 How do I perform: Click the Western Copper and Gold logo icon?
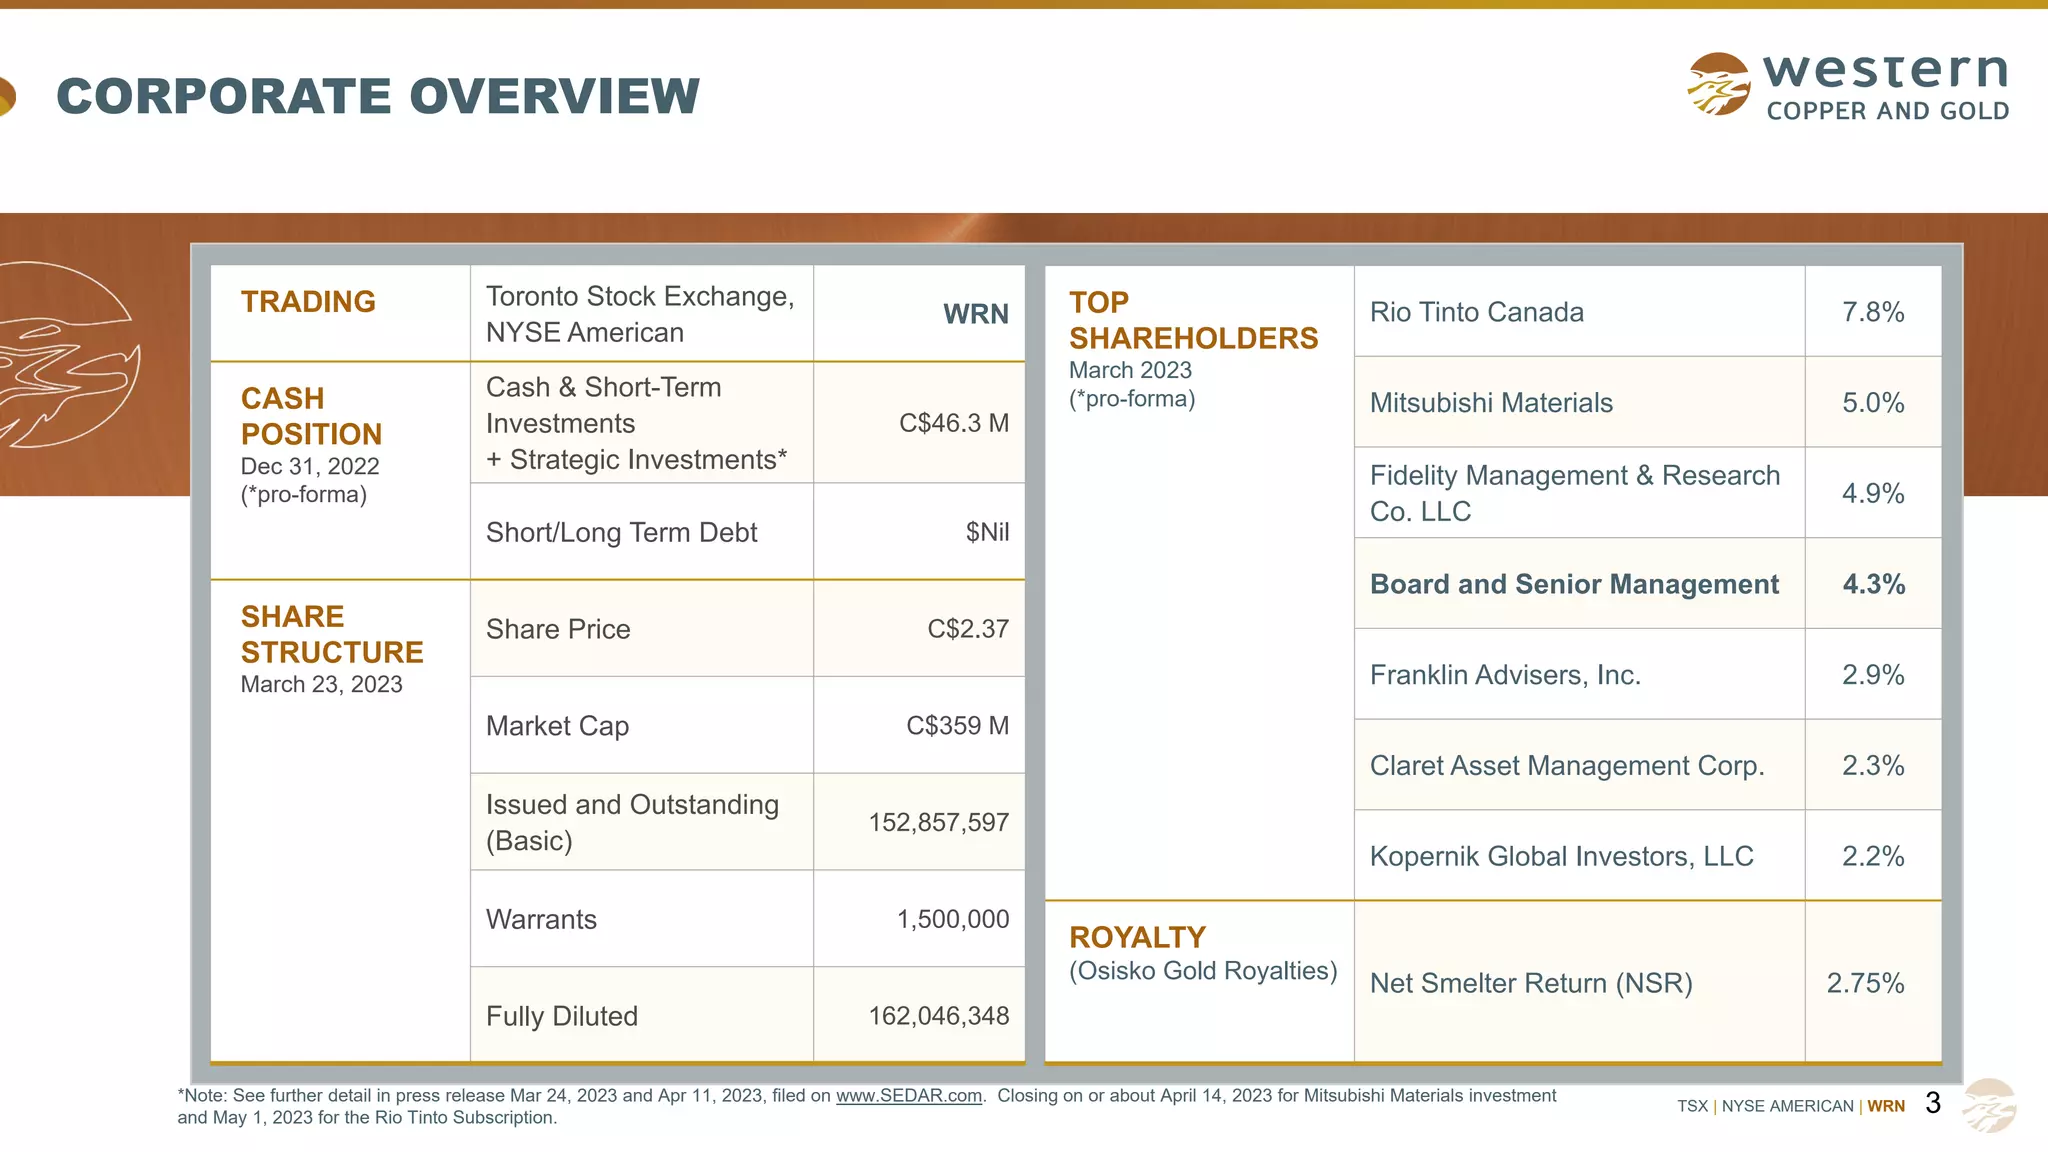tap(1719, 84)
